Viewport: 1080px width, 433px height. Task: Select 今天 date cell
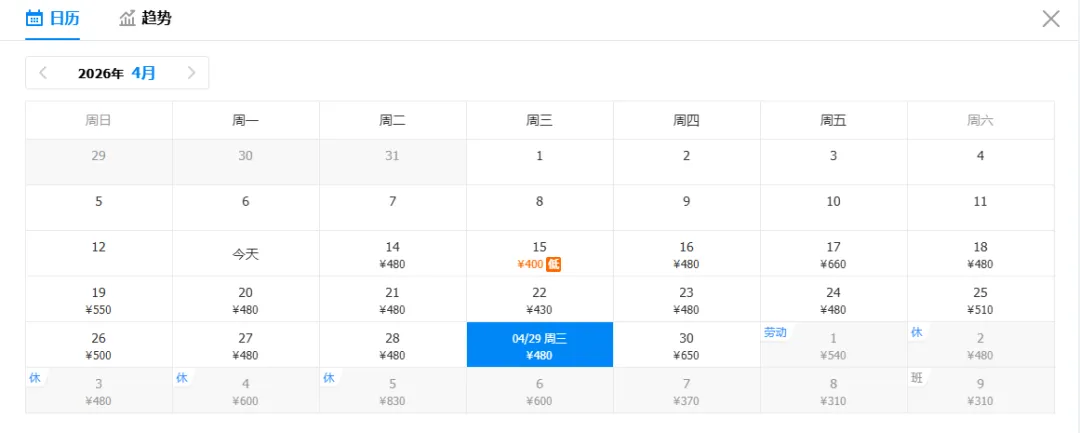point(246,253)
